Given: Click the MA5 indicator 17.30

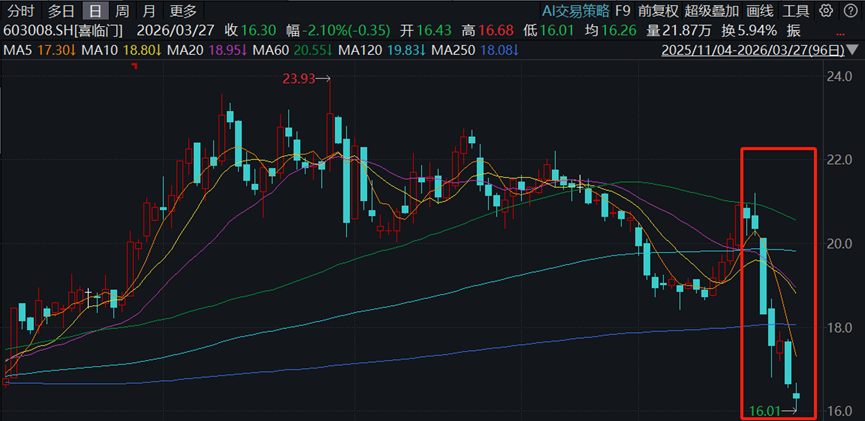Looking at the screenshot, I should point(56,51).
